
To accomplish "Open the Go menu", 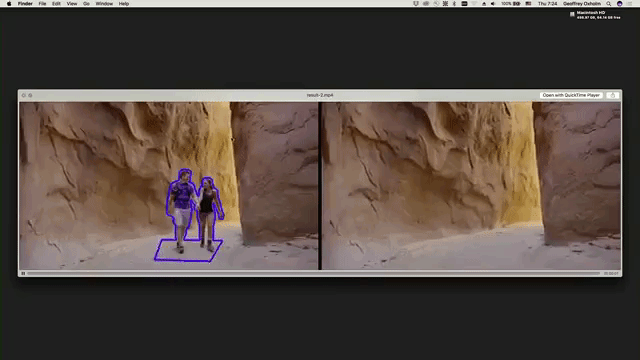I will click(86, 4).
